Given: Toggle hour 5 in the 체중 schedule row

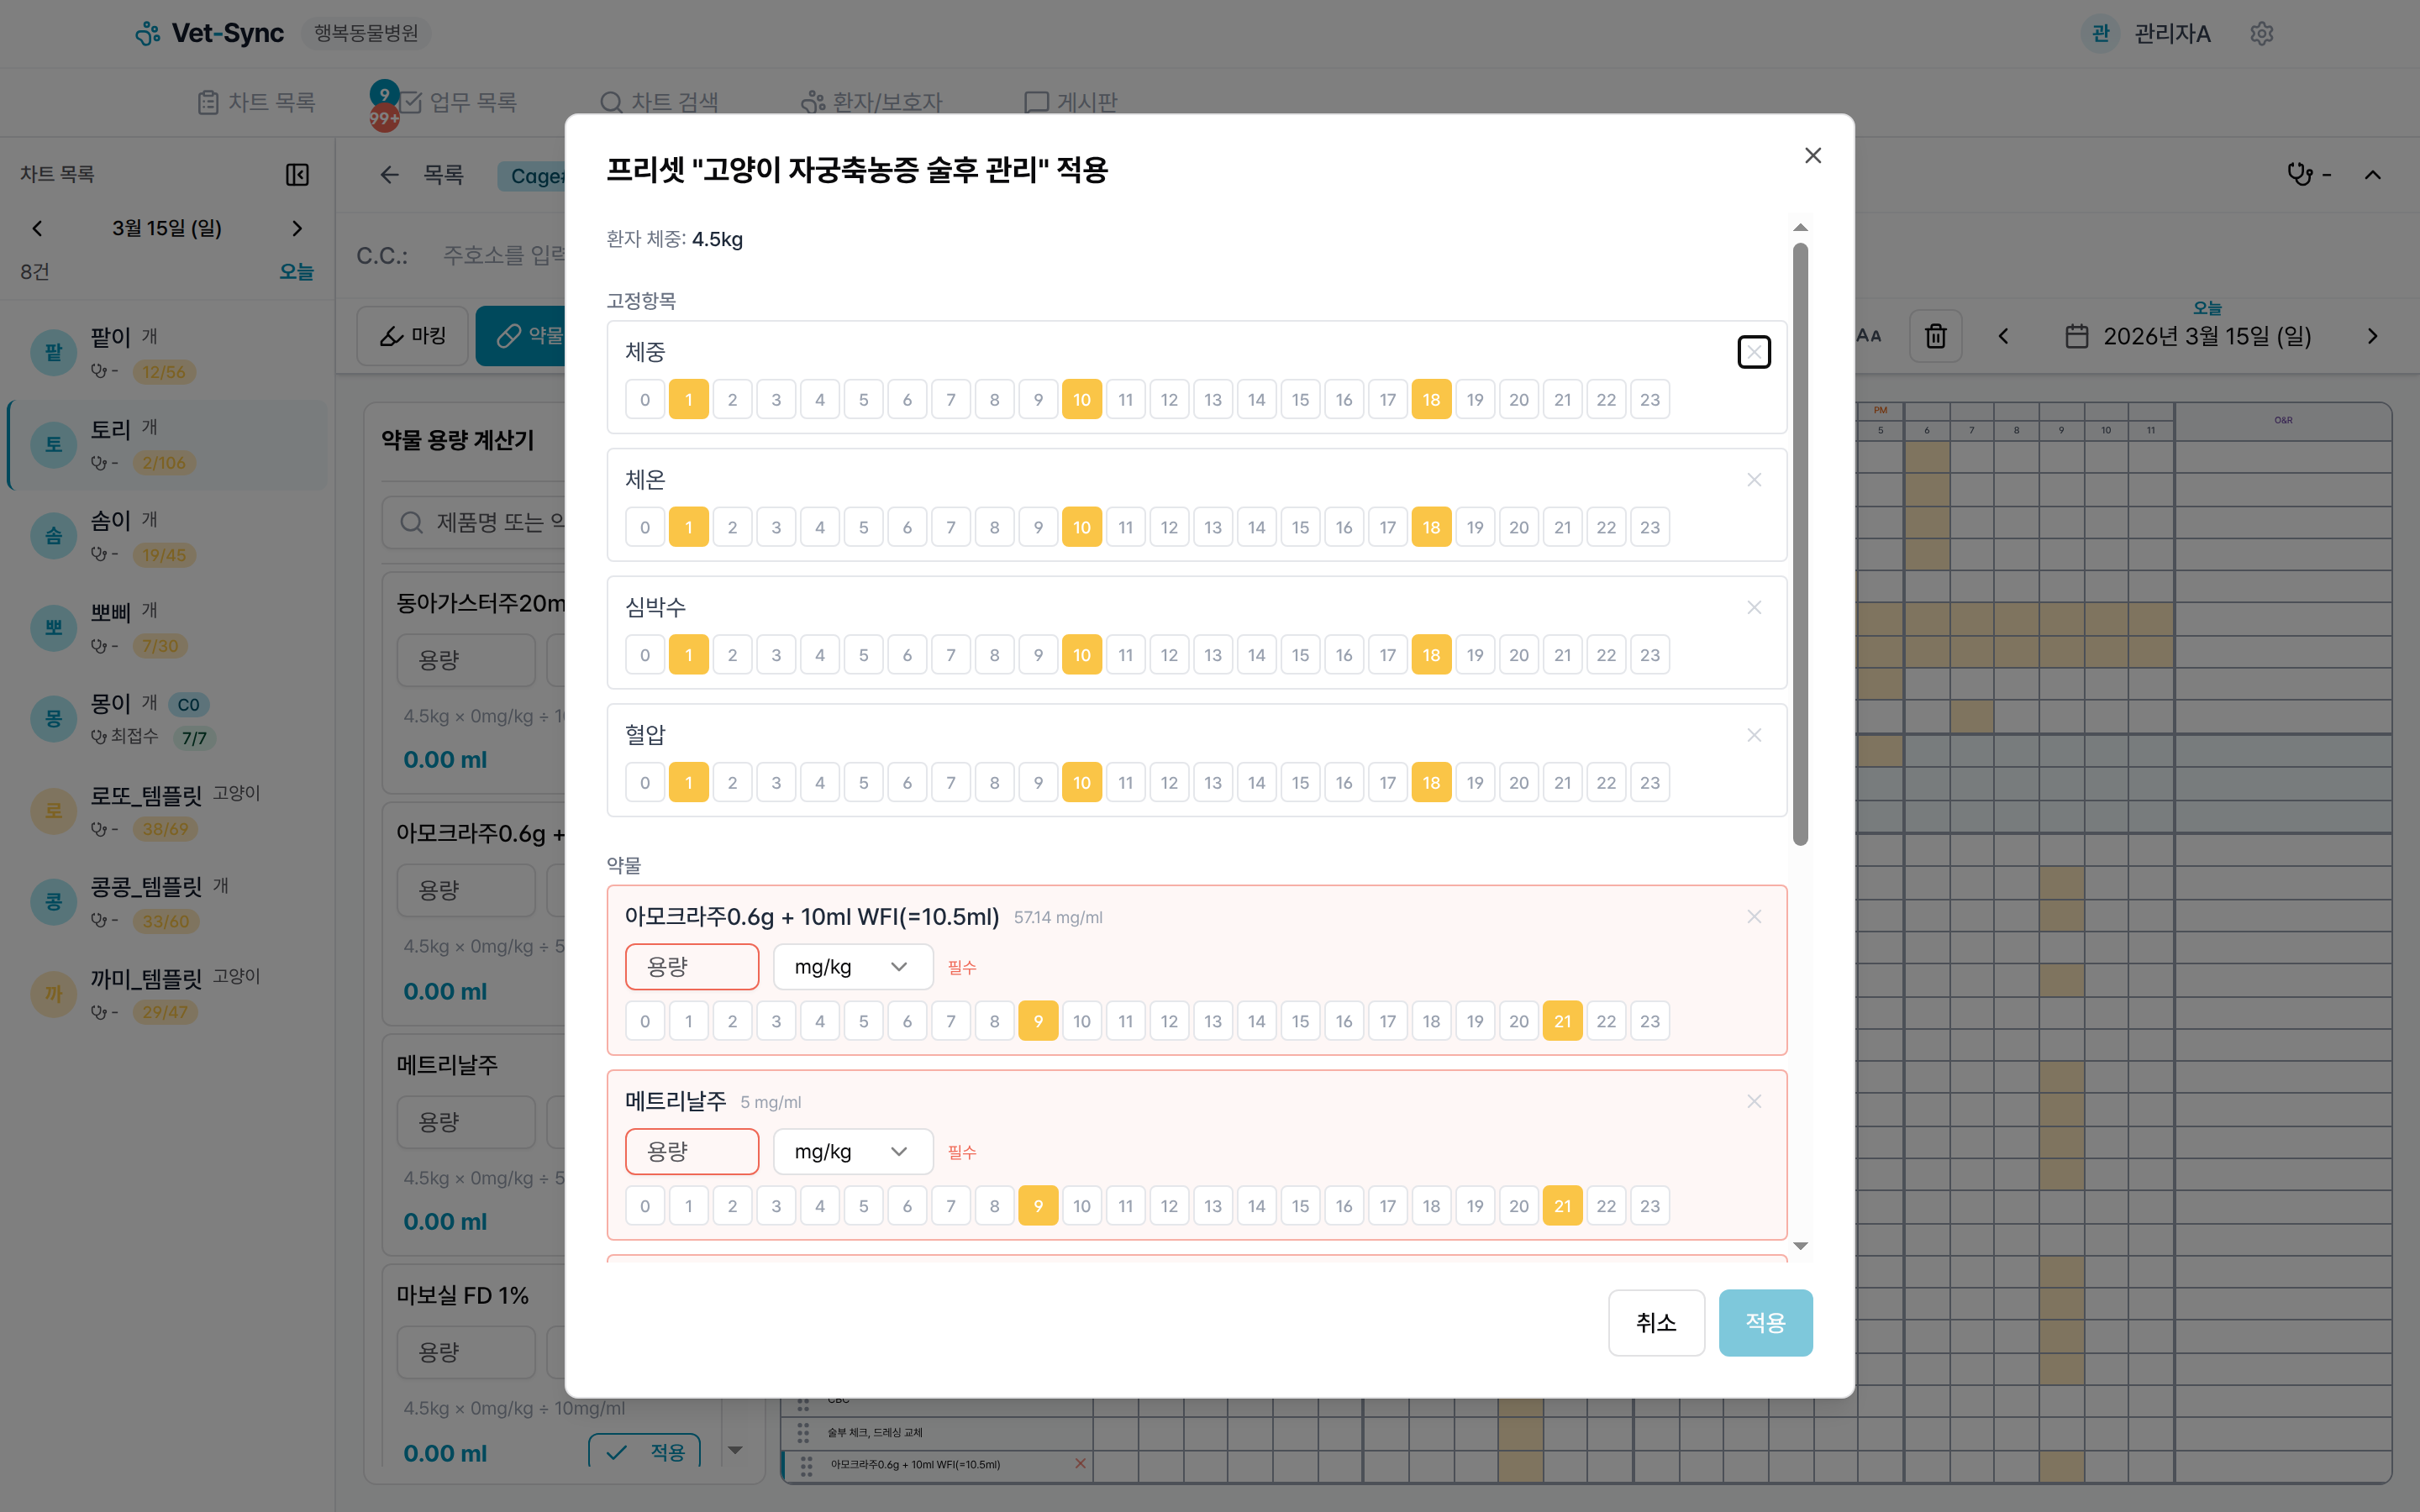Looking at the screenshot, I should (x=864, y=399).
